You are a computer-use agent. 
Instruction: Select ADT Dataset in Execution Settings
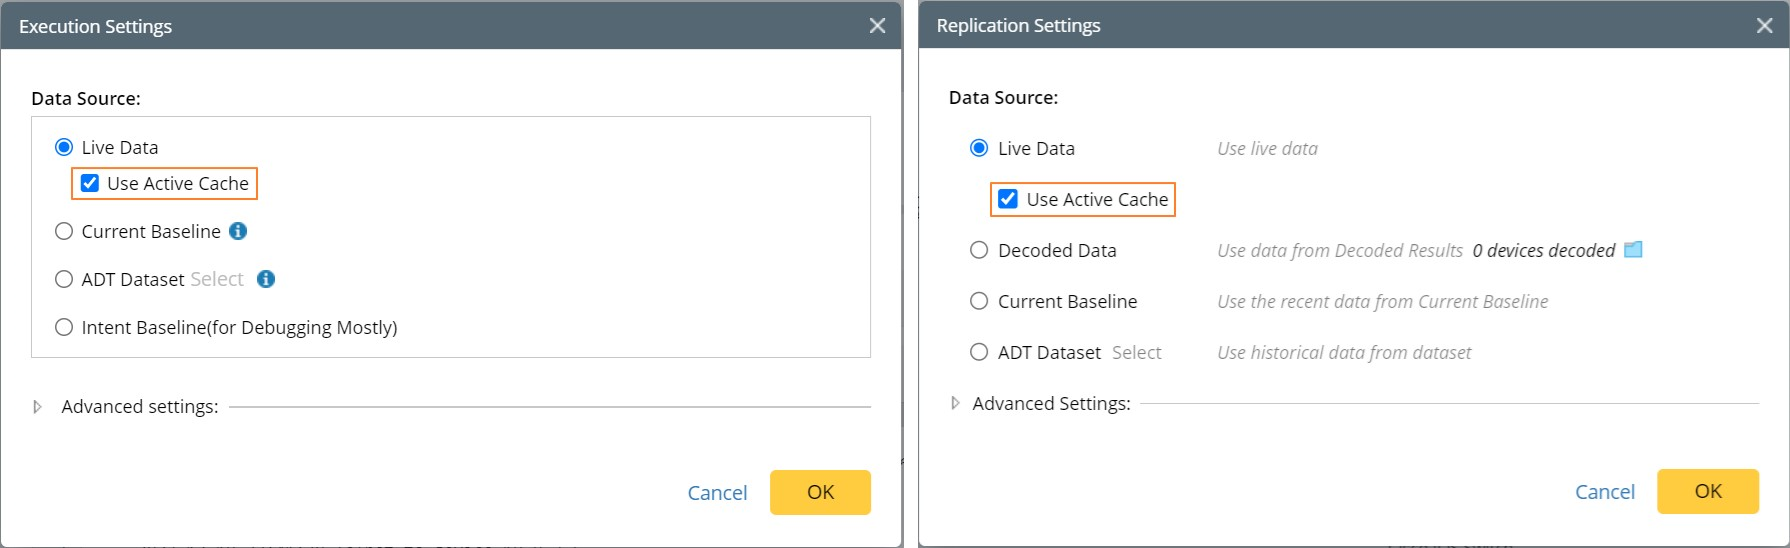(64, 279)
